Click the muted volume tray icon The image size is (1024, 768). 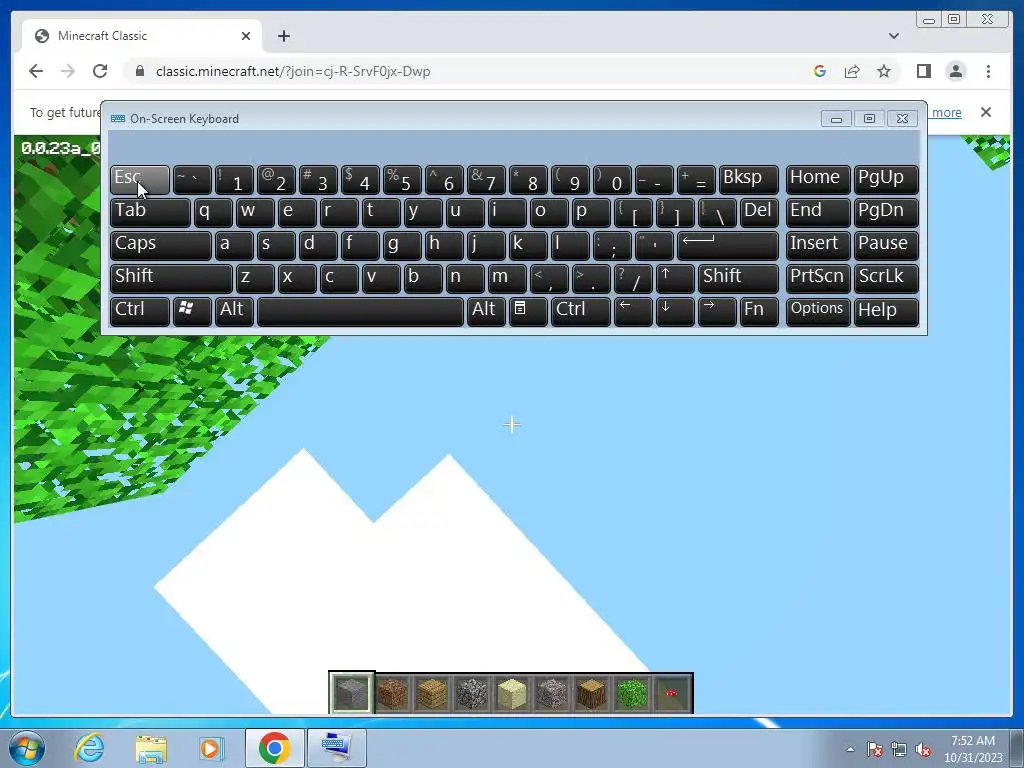pos(923,749)
